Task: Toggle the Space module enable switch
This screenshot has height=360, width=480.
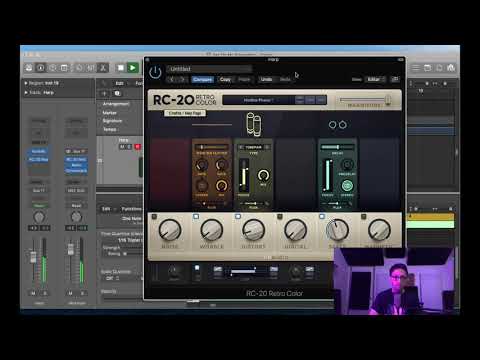Action: click(x=322, y=217)
